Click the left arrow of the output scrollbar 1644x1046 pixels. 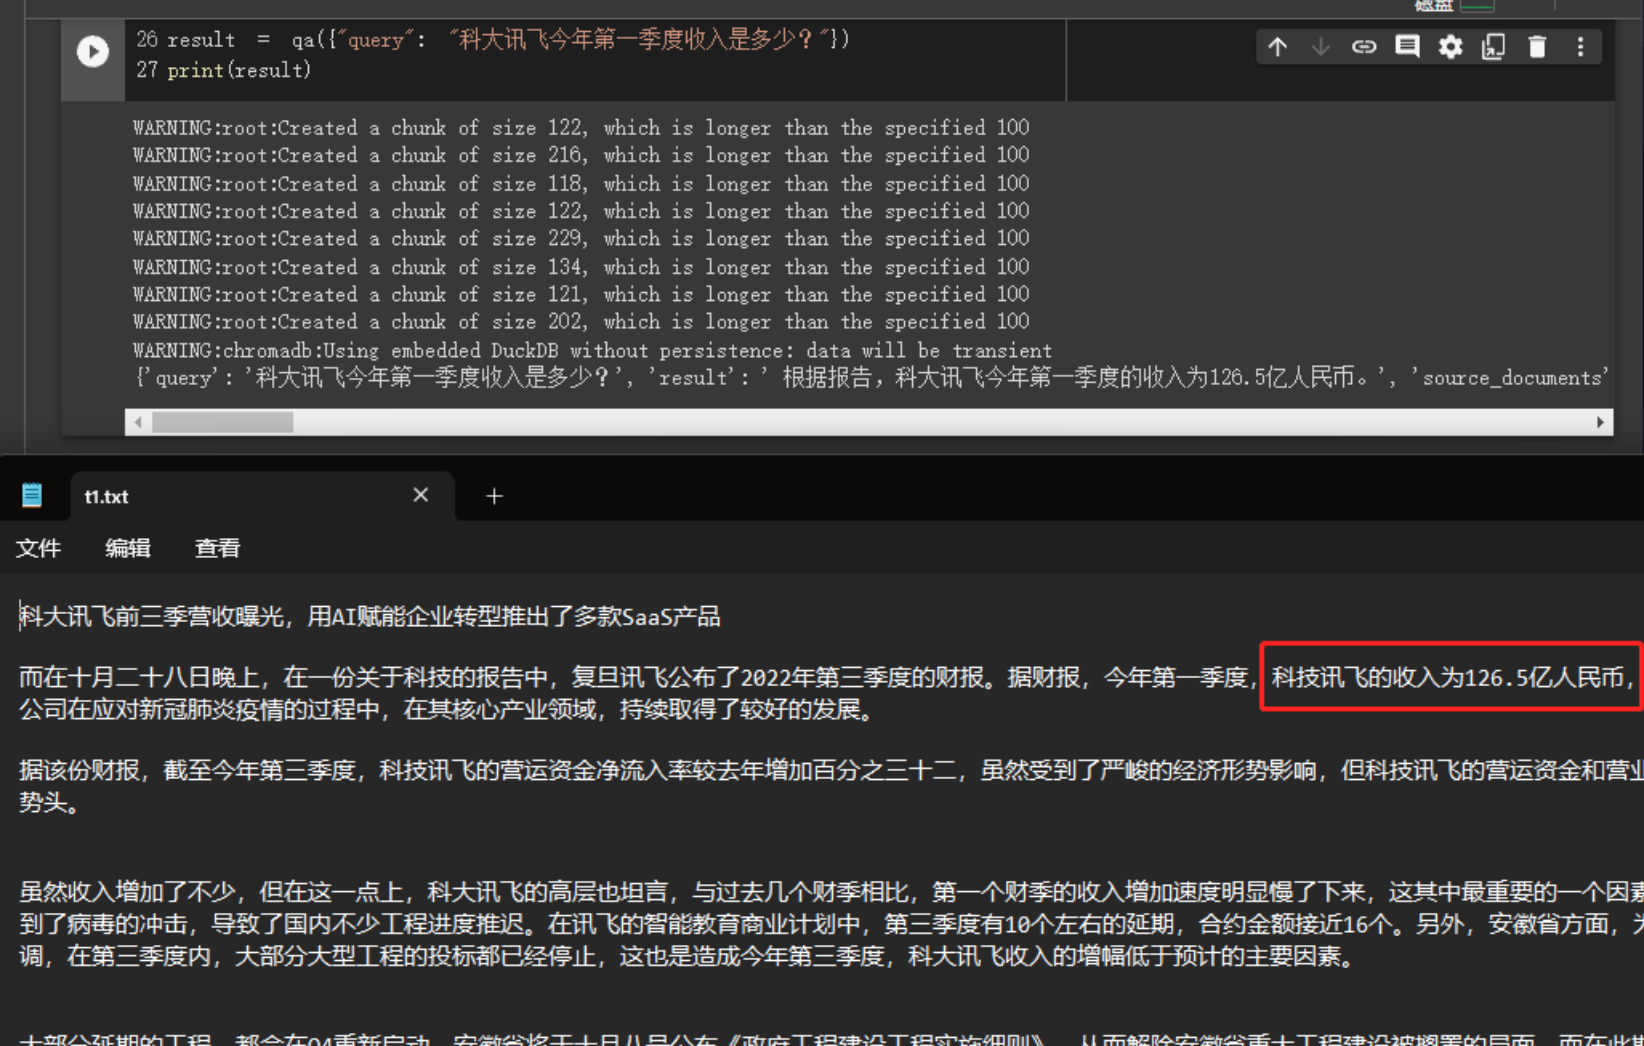138,422
